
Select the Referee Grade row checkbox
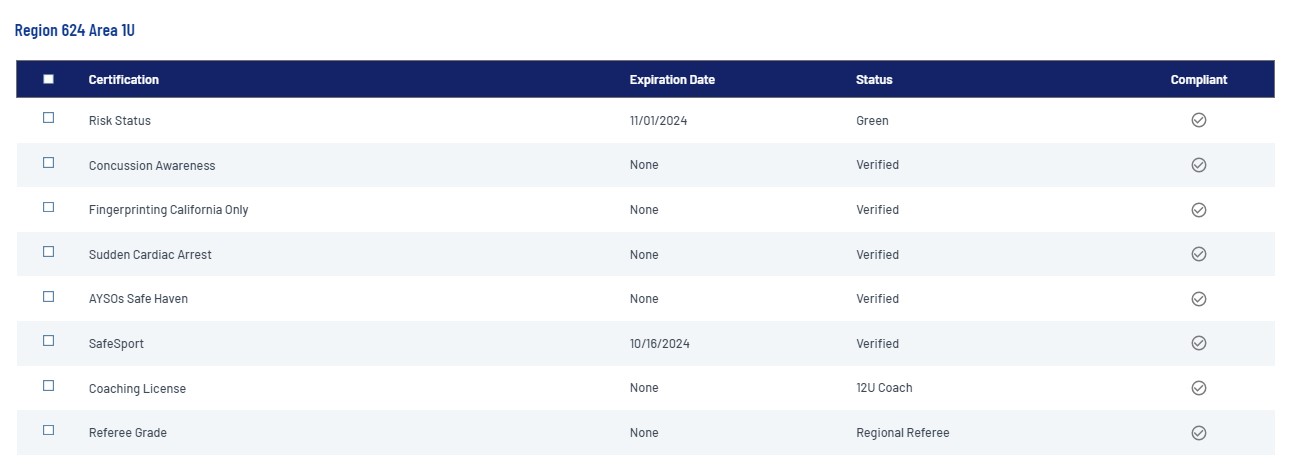[x=48, y=430]
